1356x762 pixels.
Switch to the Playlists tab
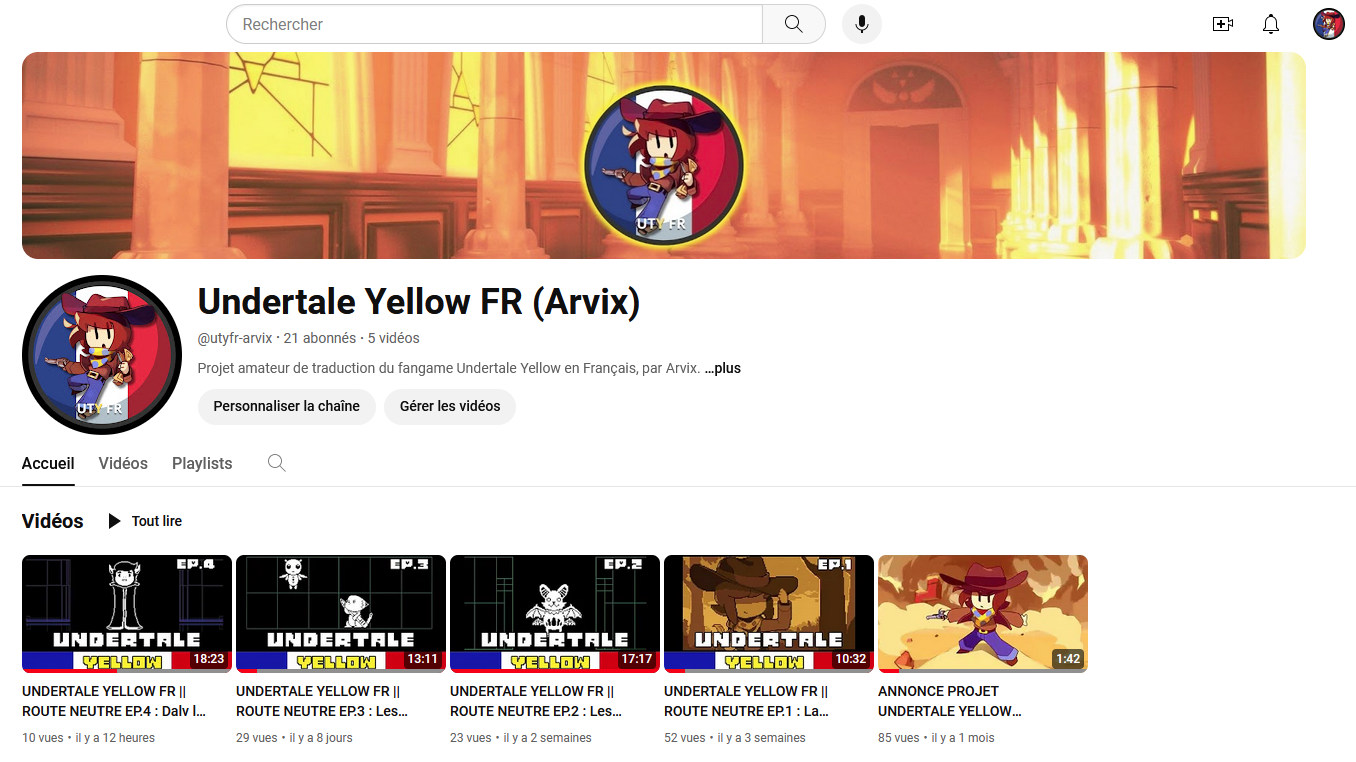(202, 463)
